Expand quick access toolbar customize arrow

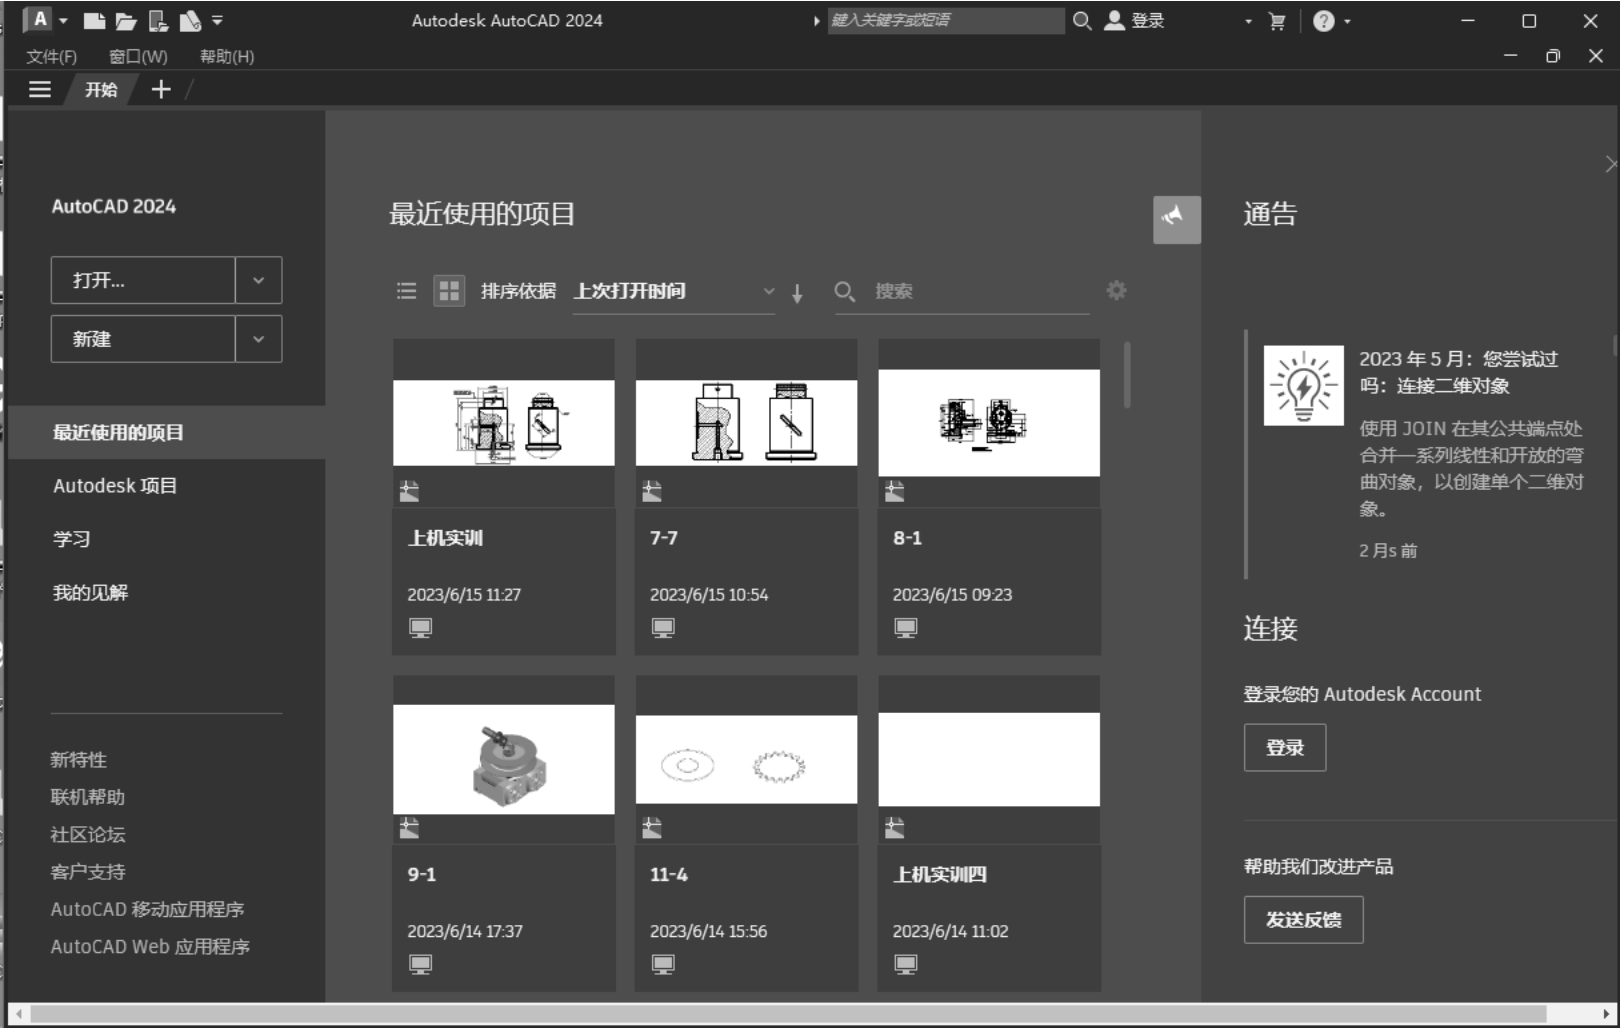pos(217,20)
